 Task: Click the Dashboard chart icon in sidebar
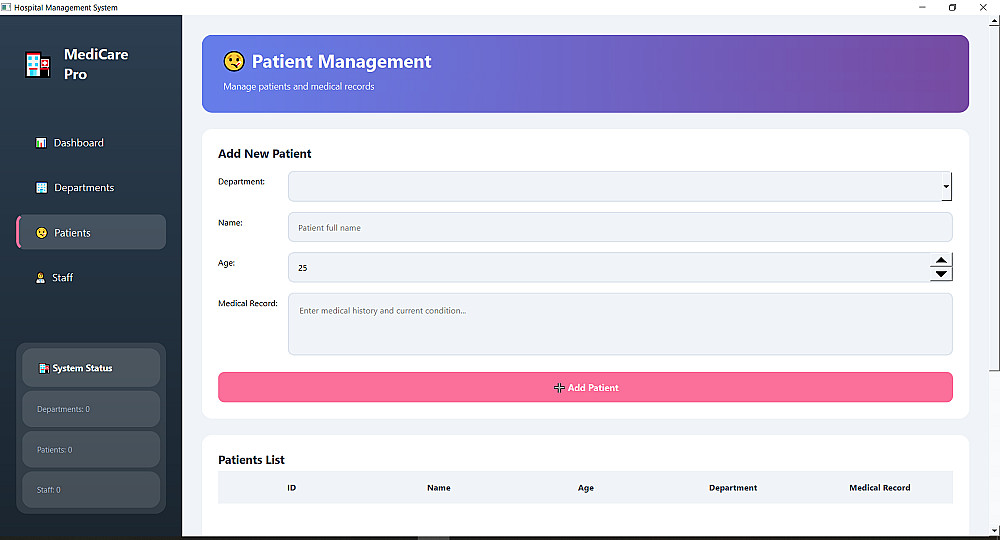[x=41, y=143]
